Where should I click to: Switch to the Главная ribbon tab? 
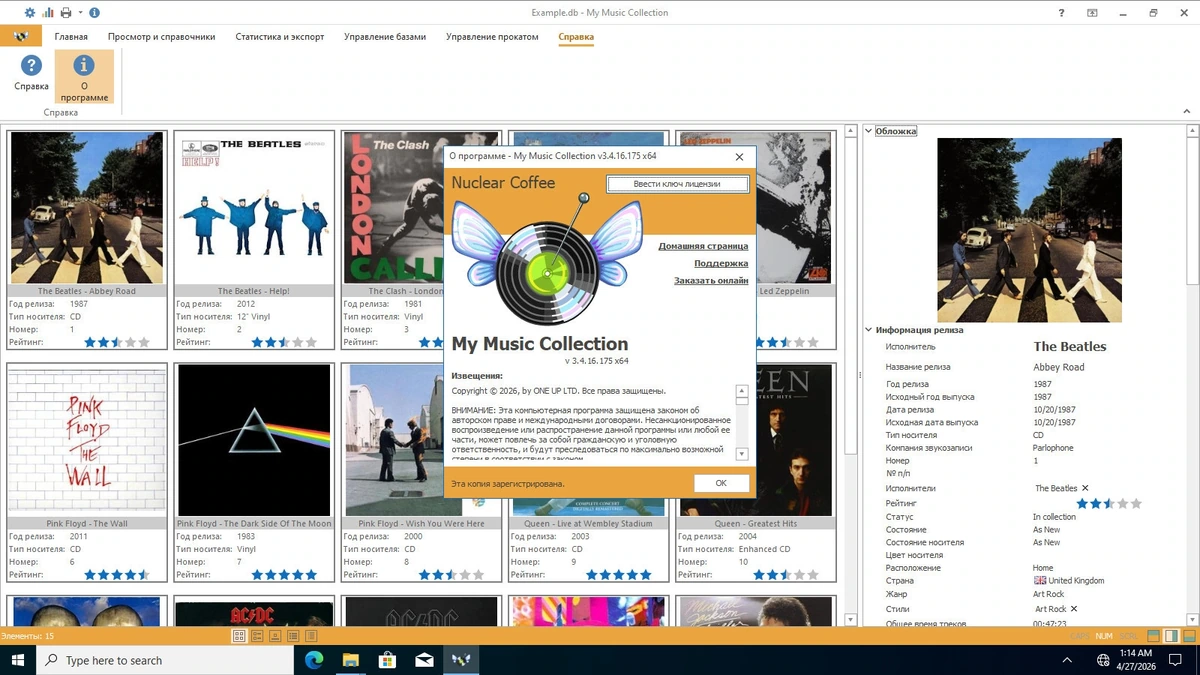coord(71,37)
